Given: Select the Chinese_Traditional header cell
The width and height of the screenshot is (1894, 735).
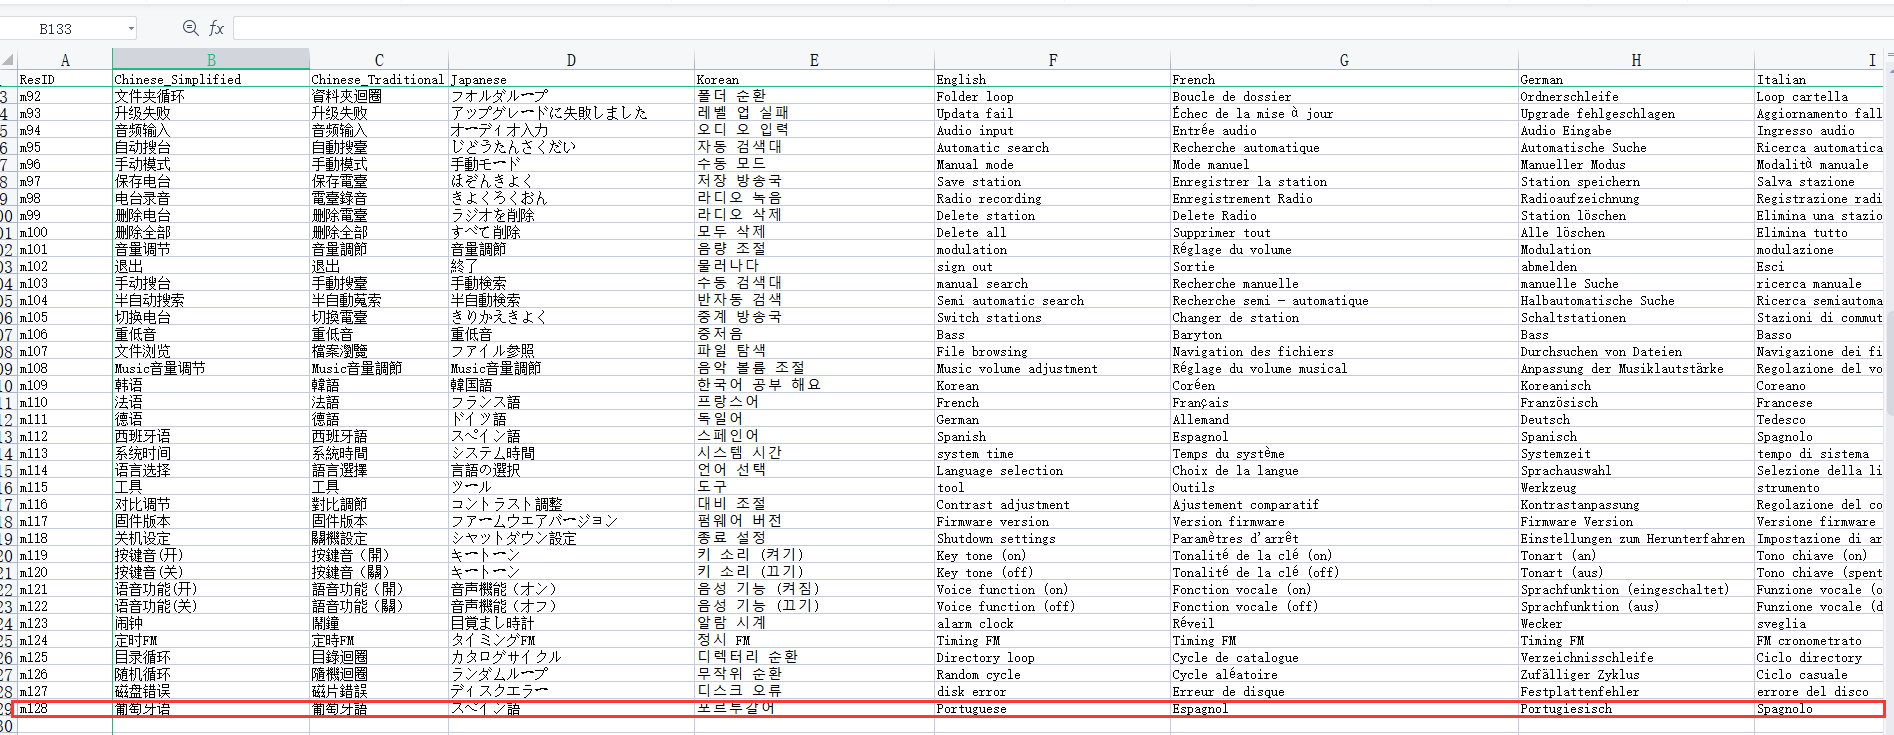Looking at the screenshot, I should tap(379, 79).
